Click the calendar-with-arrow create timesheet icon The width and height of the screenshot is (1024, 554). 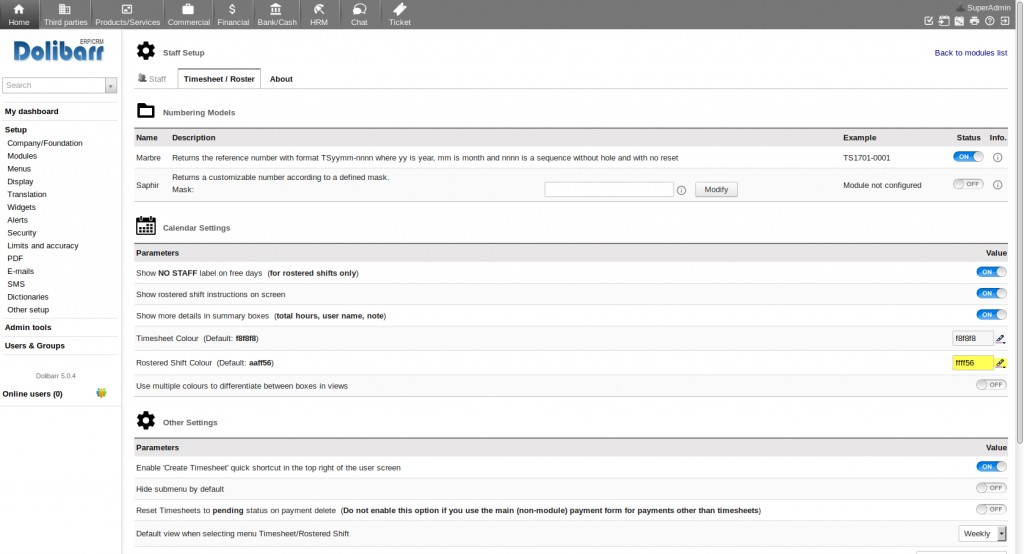[944, 21]
